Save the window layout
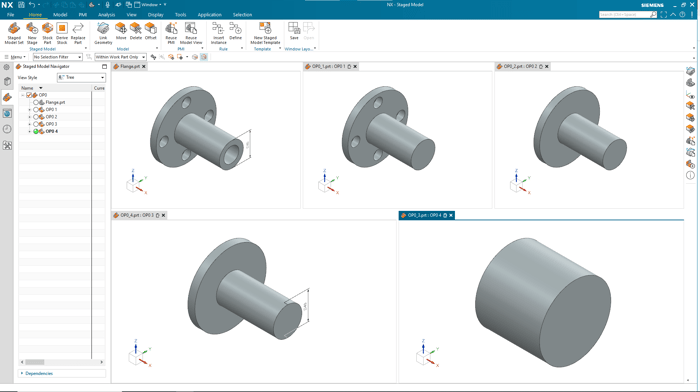700x392 pixels. coord(294,31)
